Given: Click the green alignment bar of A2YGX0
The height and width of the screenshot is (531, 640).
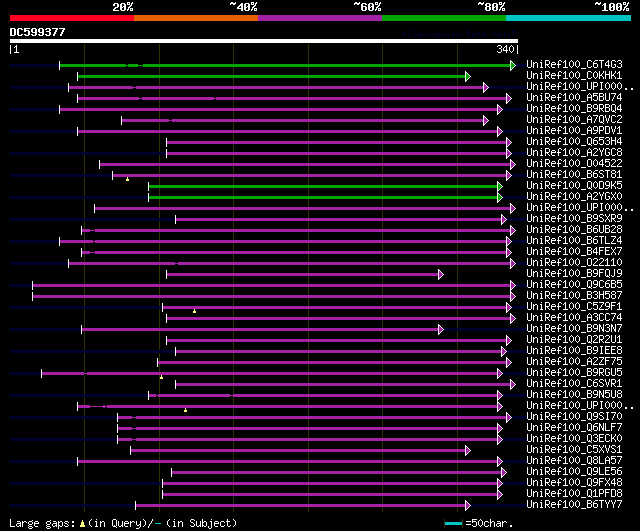Looking at the screenshot, I should (323, 198).
